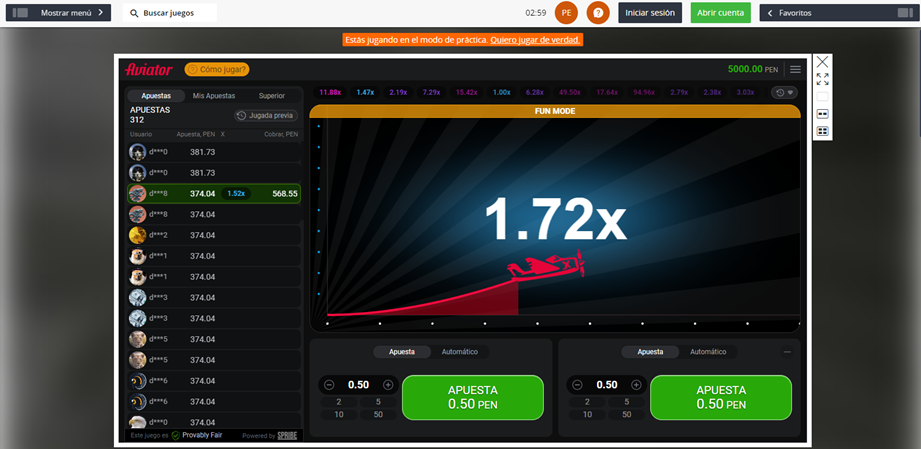Switch game to fullscreen mode
The width and height of the screenshot is (921, 449).
point(822,79)
